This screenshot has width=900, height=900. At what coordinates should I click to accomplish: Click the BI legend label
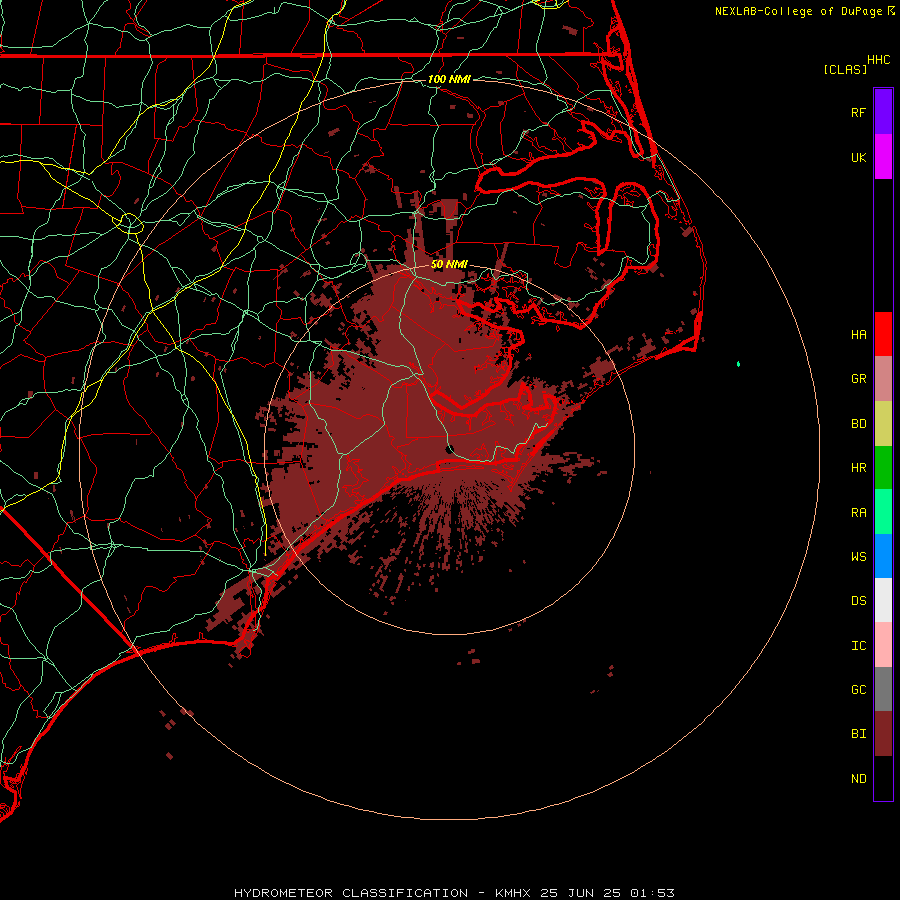[858, 734]
